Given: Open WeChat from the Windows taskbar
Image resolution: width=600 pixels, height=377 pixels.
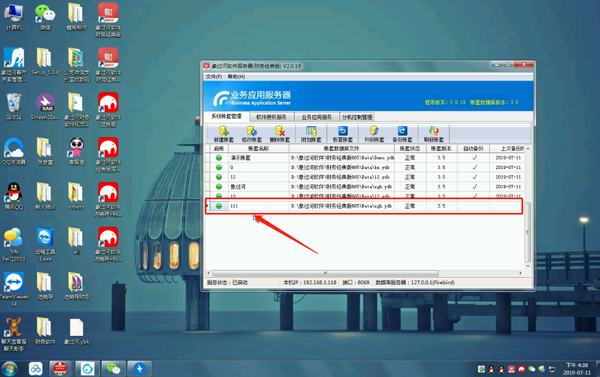Looking at the screenshot, I should point(113,369).
